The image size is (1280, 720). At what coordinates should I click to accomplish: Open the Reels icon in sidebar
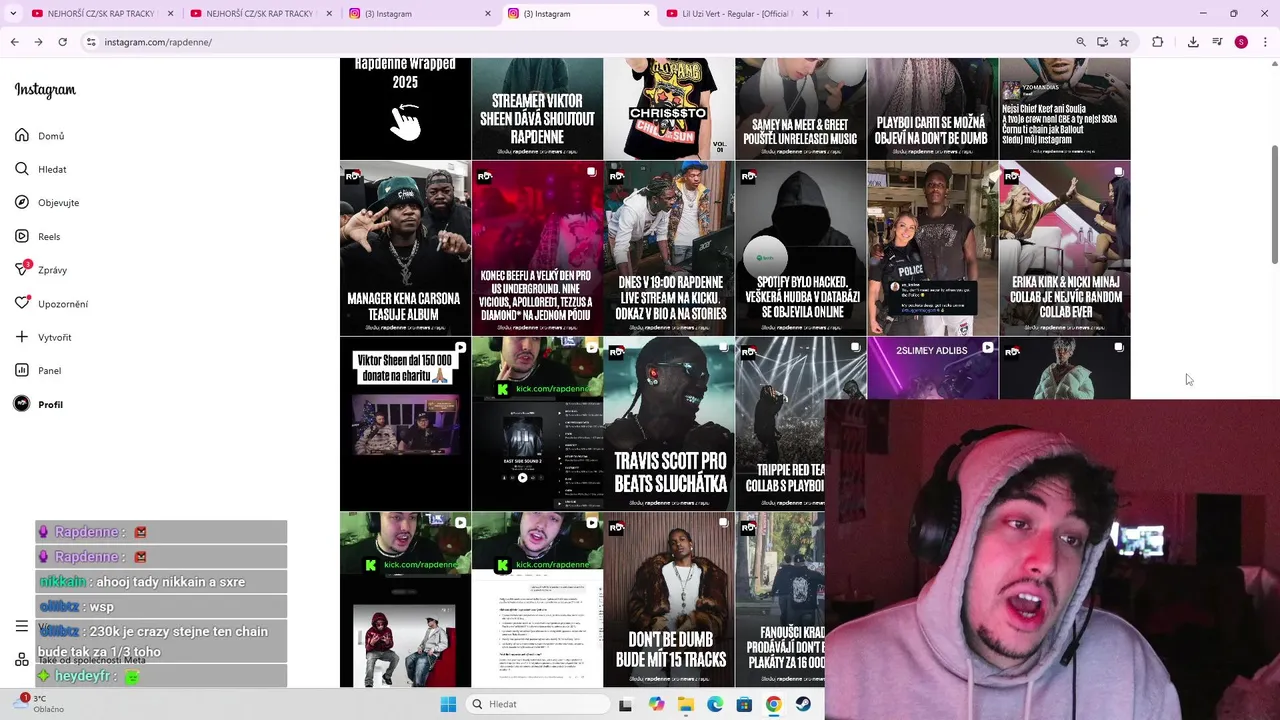22,236
